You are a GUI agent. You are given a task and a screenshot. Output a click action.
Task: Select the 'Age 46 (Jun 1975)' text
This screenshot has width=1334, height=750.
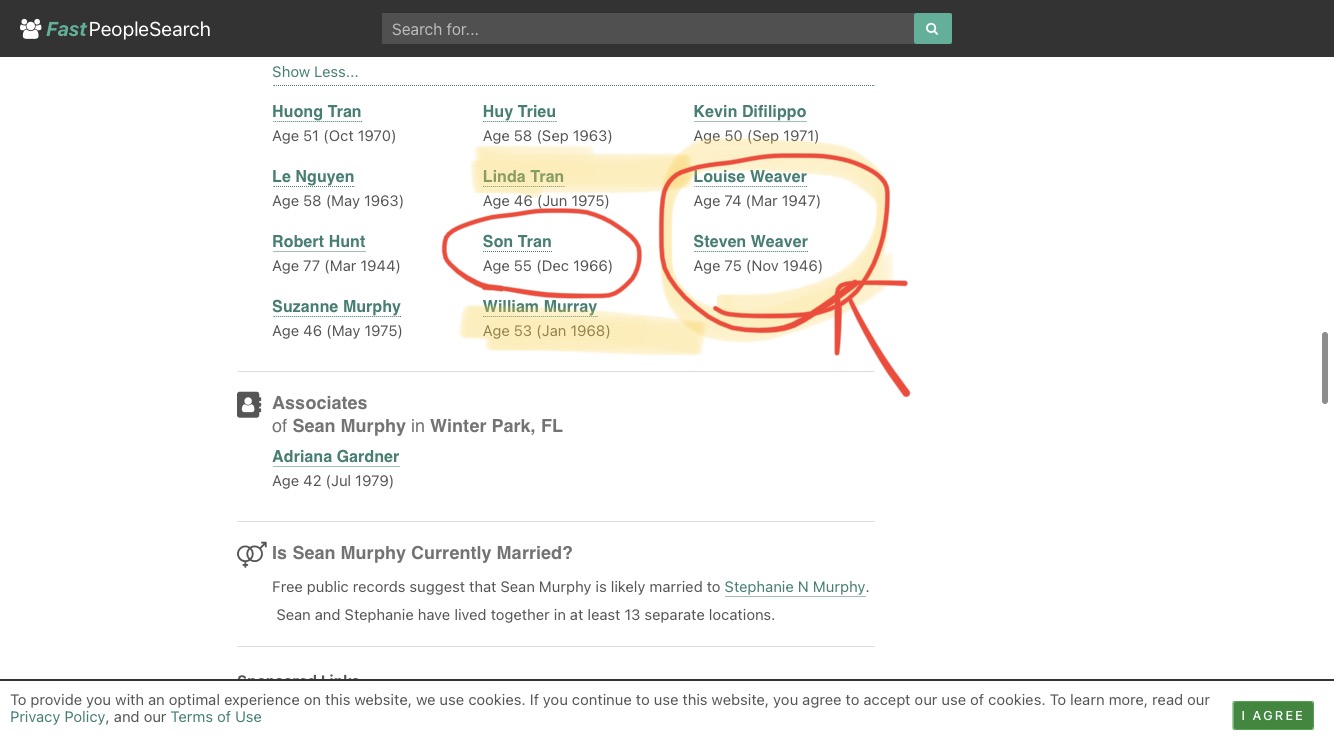pyautogui.click(x=546, y=201)
